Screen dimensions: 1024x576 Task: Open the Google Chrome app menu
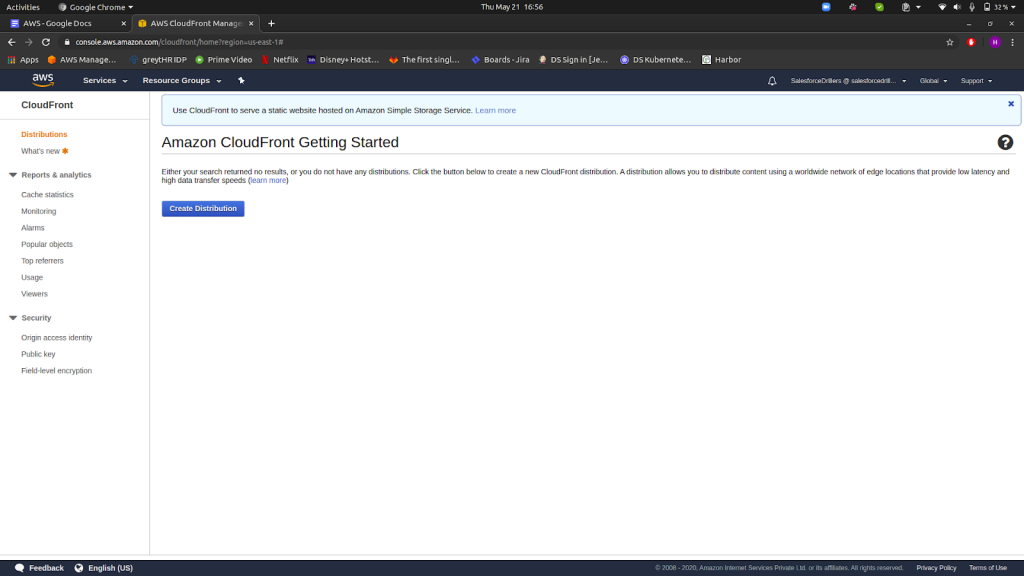(95, 7)
